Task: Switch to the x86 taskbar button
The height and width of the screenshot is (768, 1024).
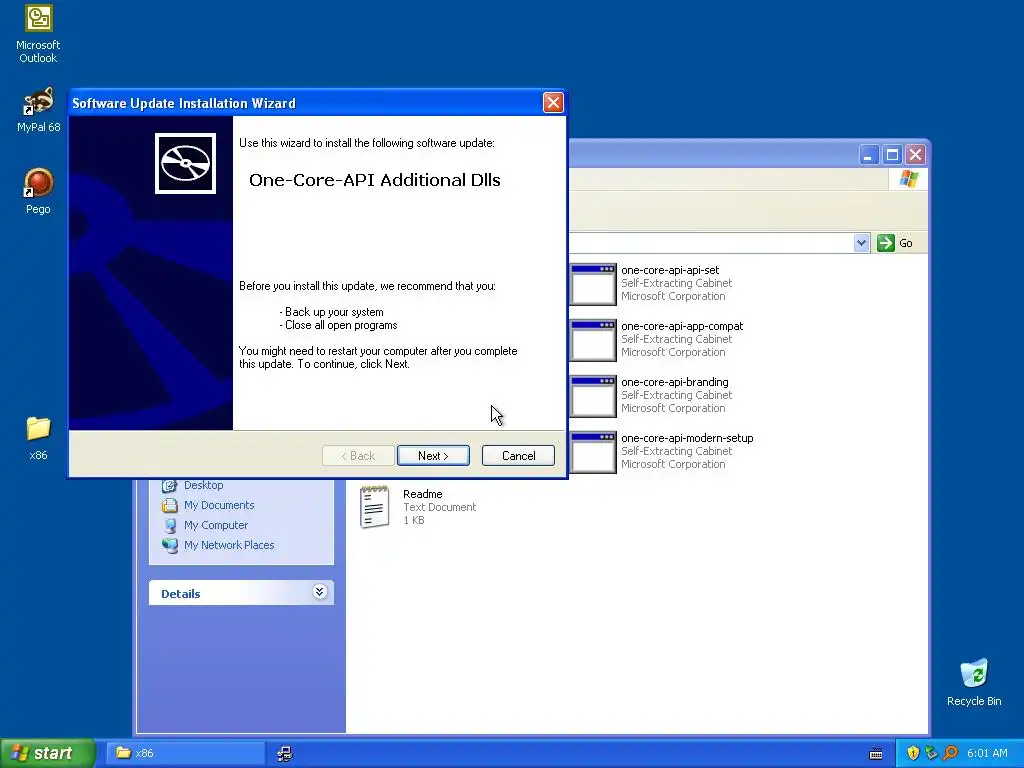Action: (x=186, y=754)
